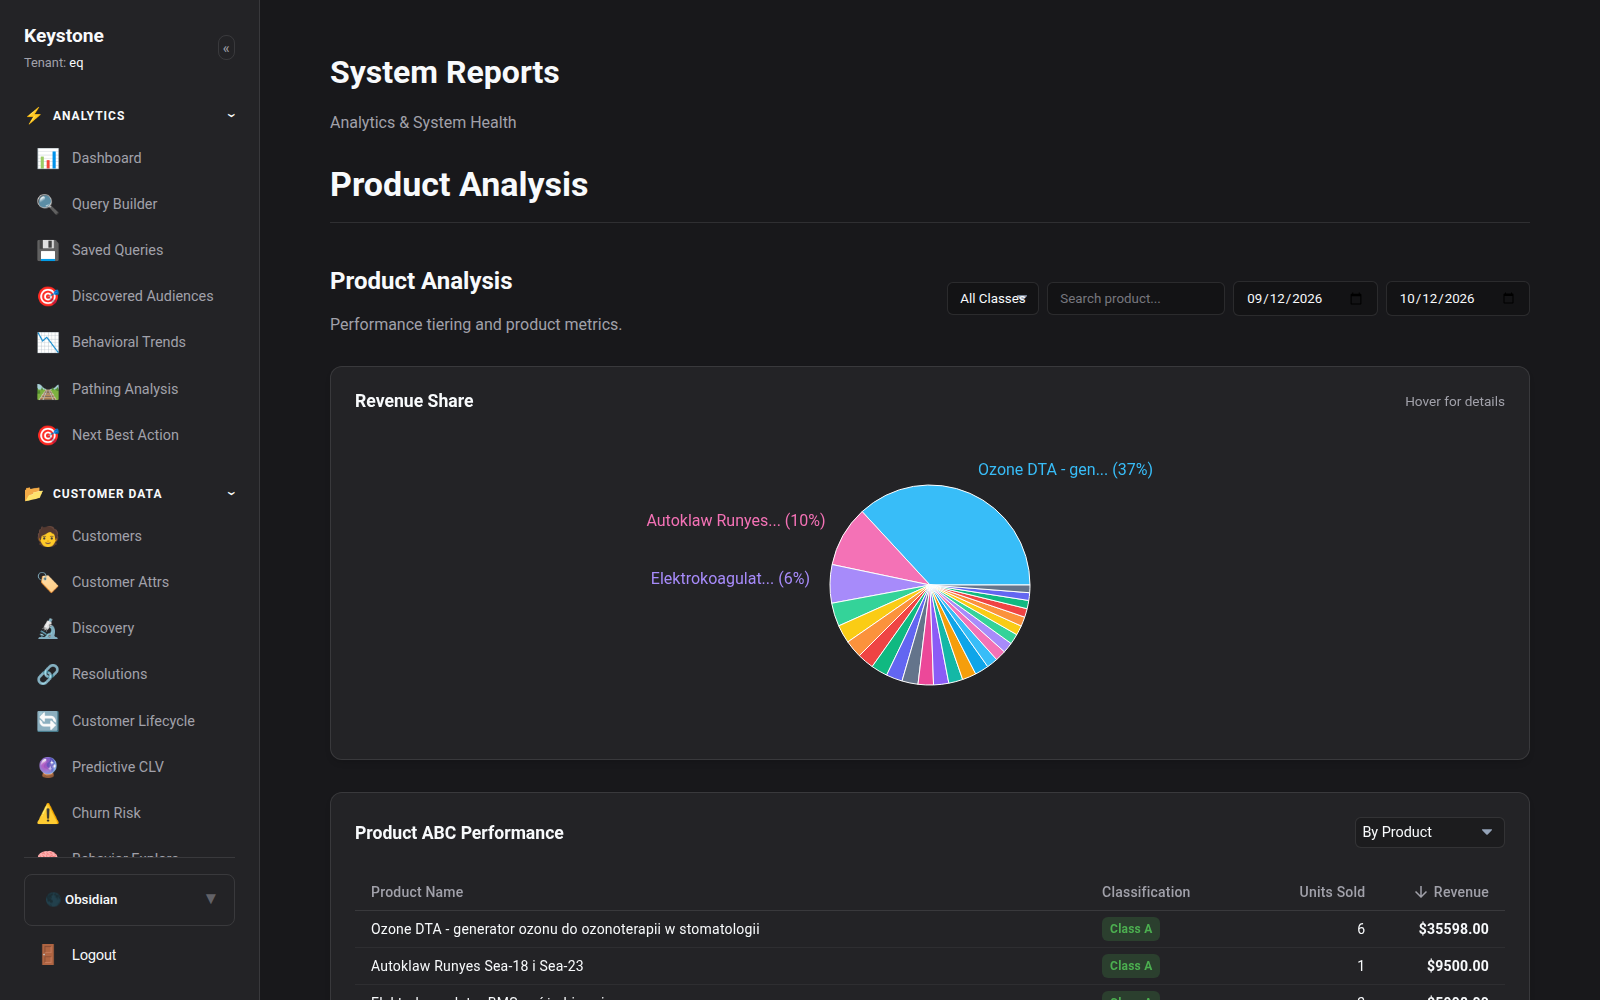The height and width of the screenshot is (1000, 1600).
Task: Open the By Product grouping dropdown
Action: 1429,832
